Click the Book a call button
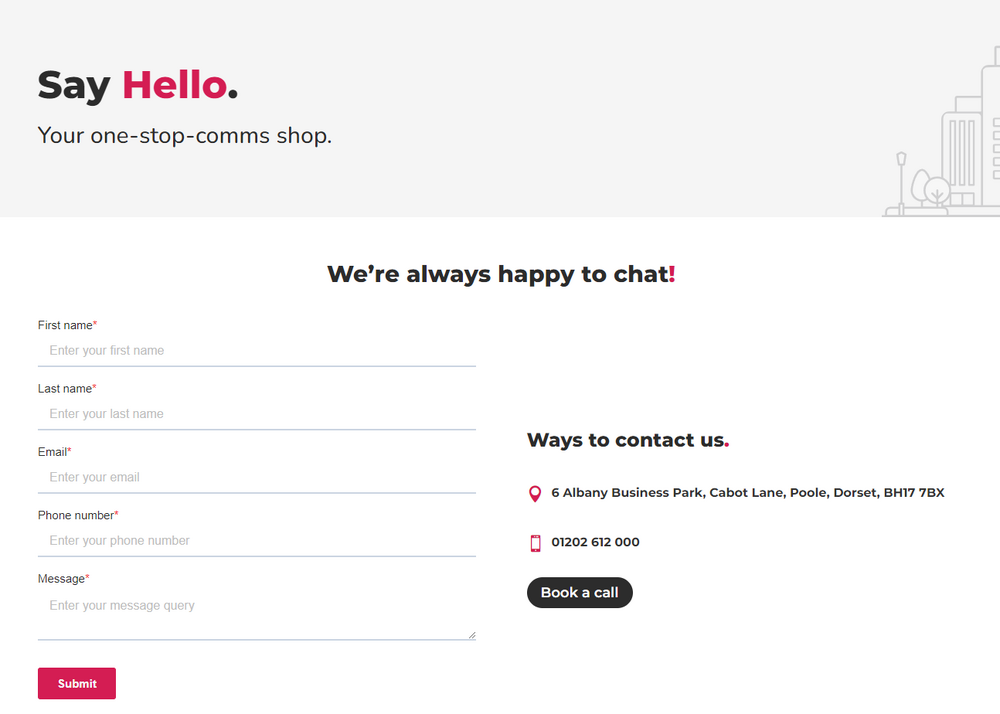 (579, 592)
